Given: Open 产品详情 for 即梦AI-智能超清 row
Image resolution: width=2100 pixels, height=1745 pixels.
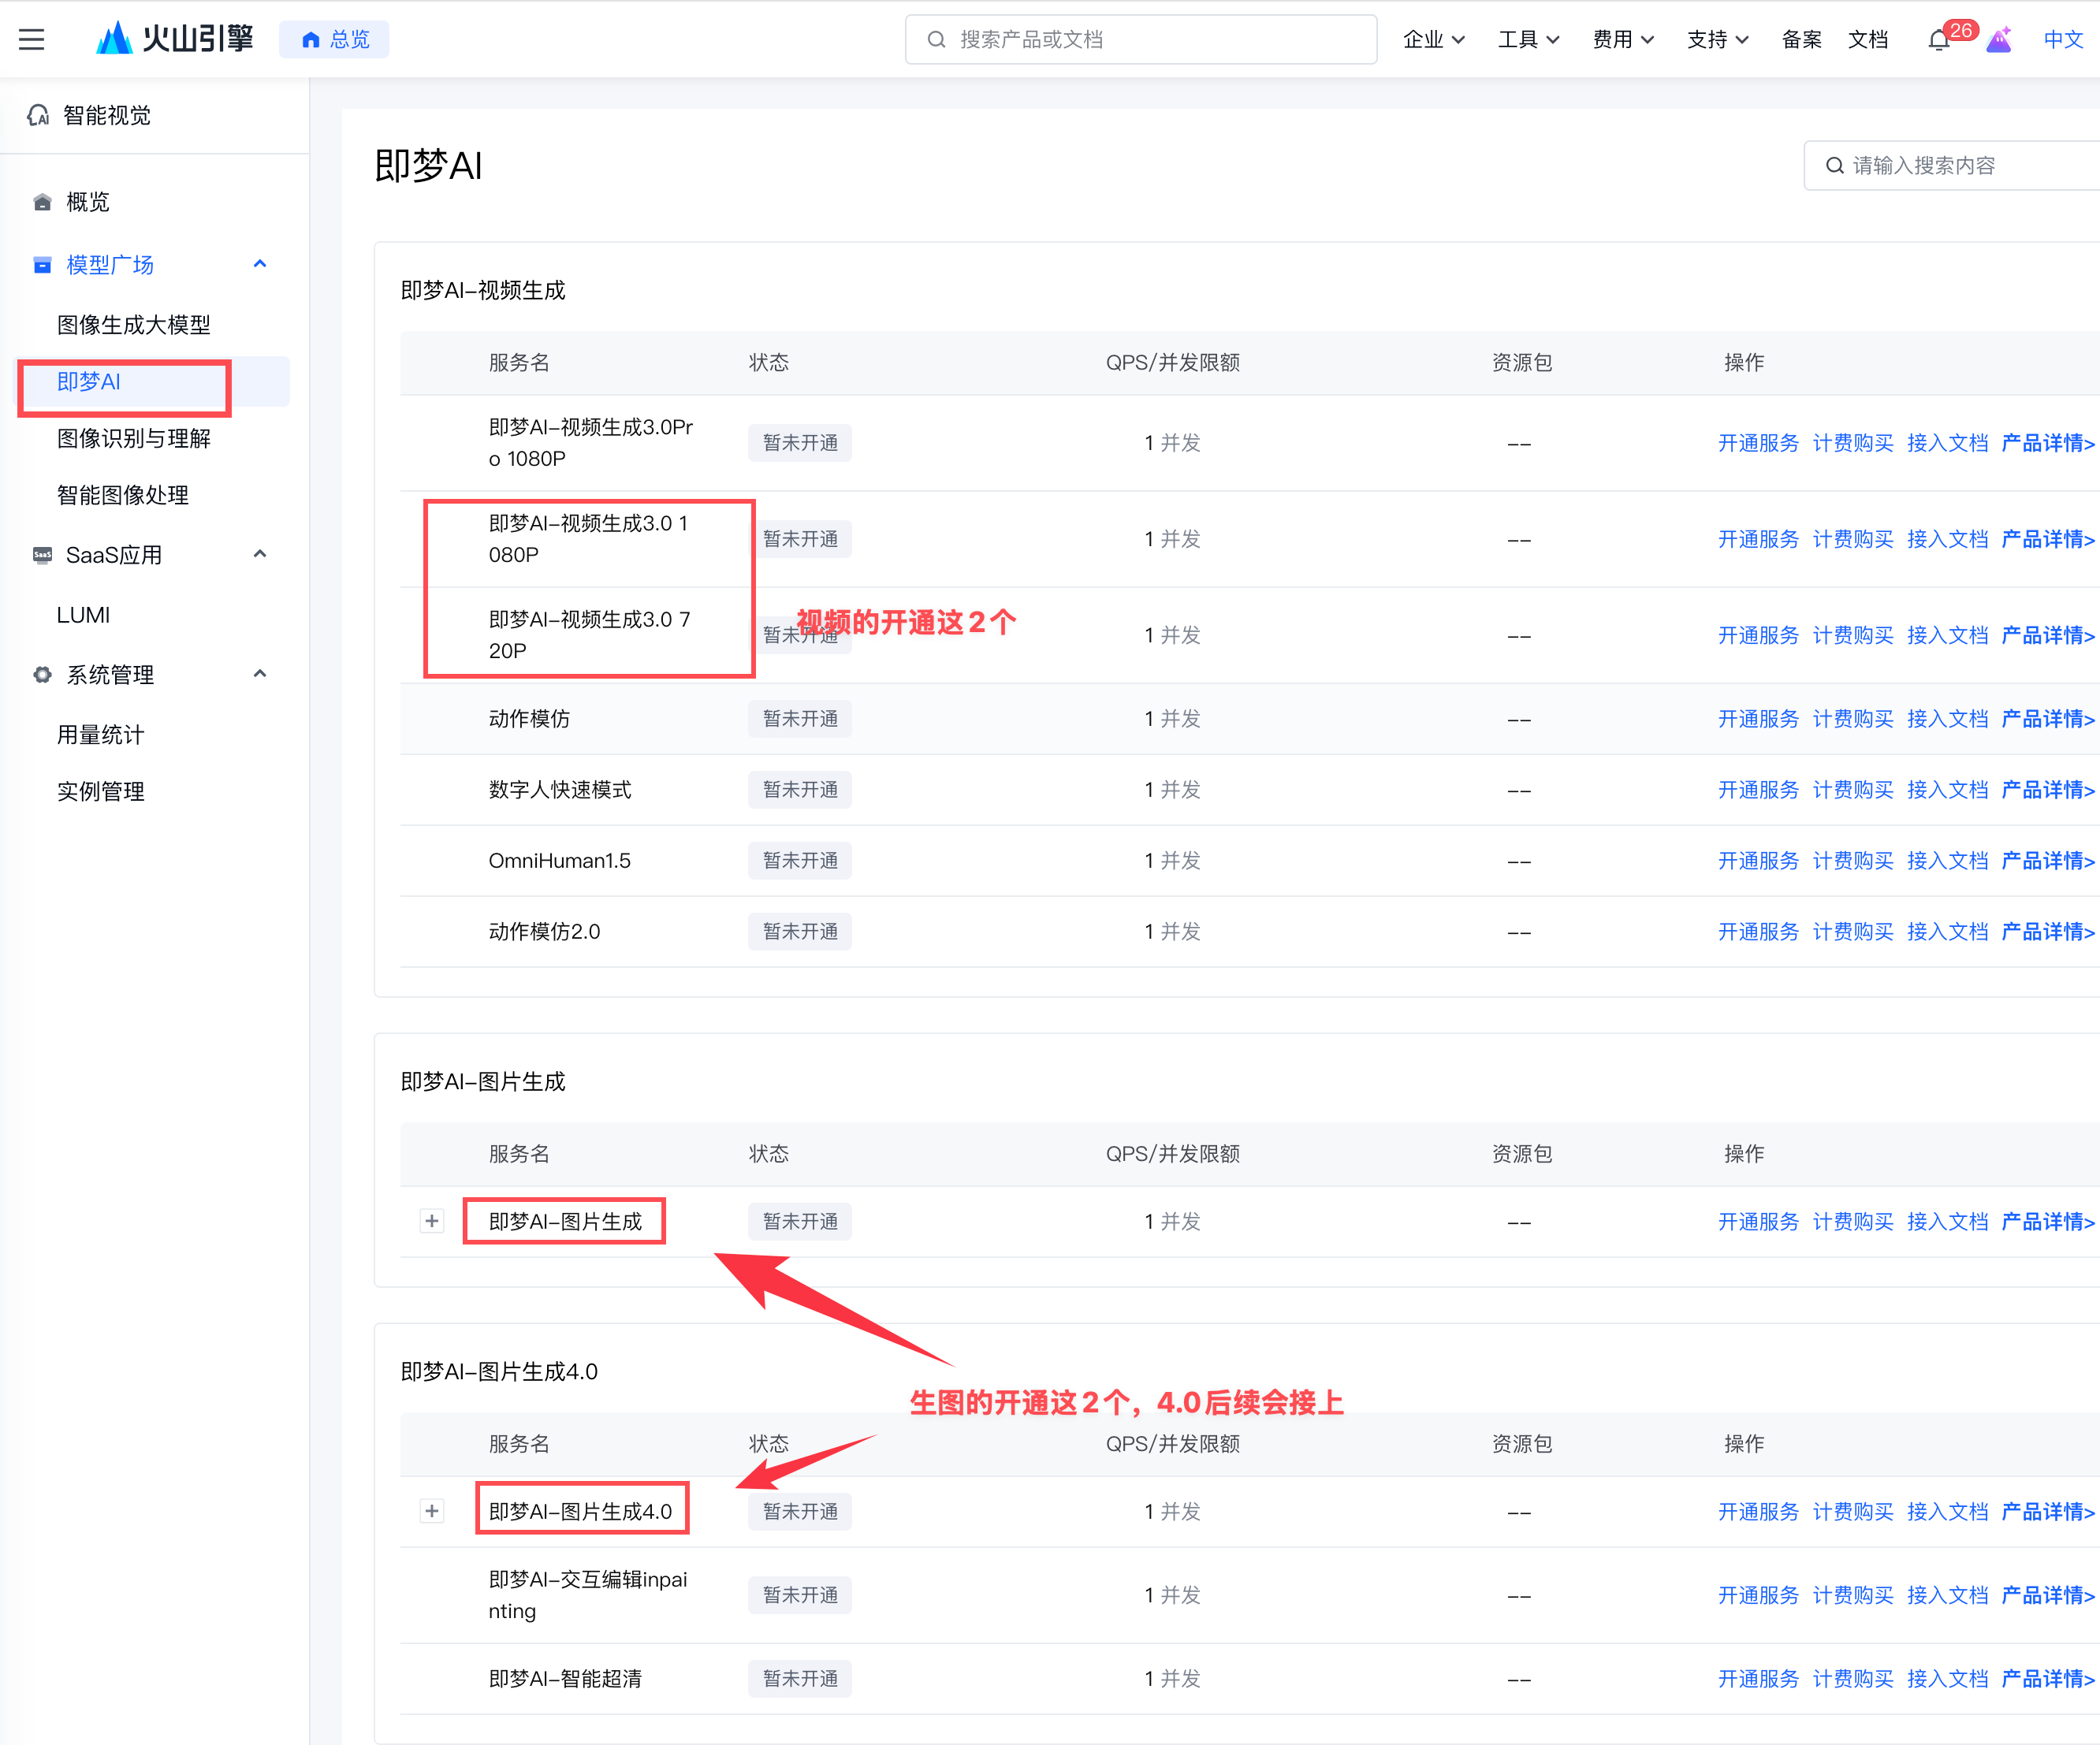Looking at the screenshot, I should pos(2047,1679).
